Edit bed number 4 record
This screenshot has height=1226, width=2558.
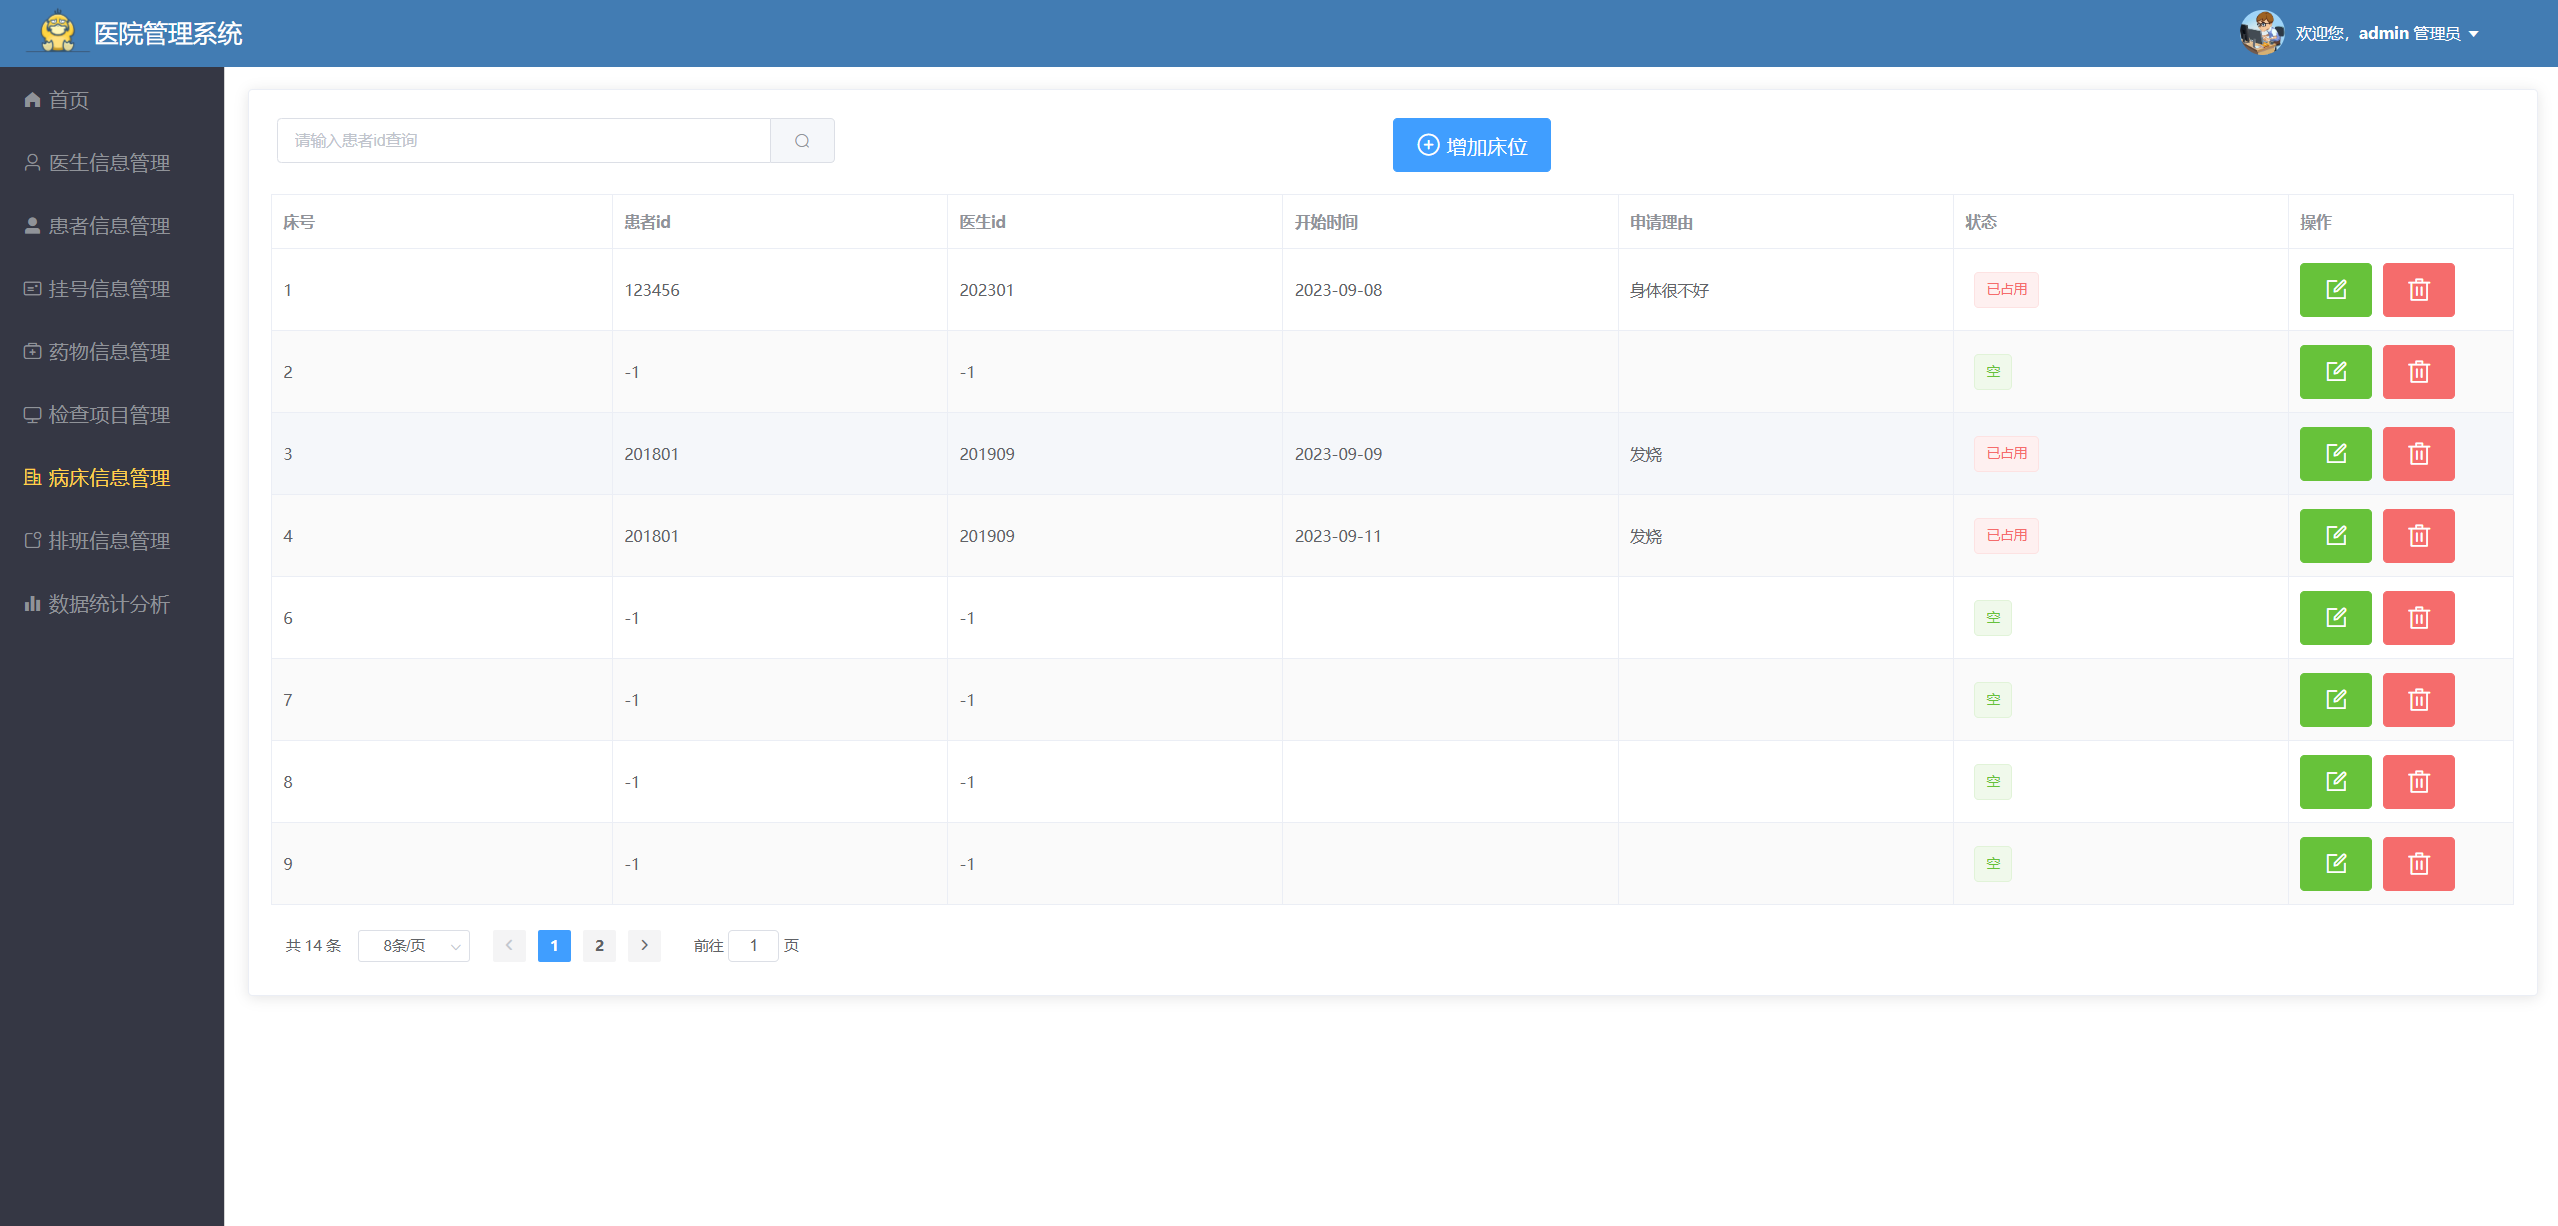(2335, 536)
